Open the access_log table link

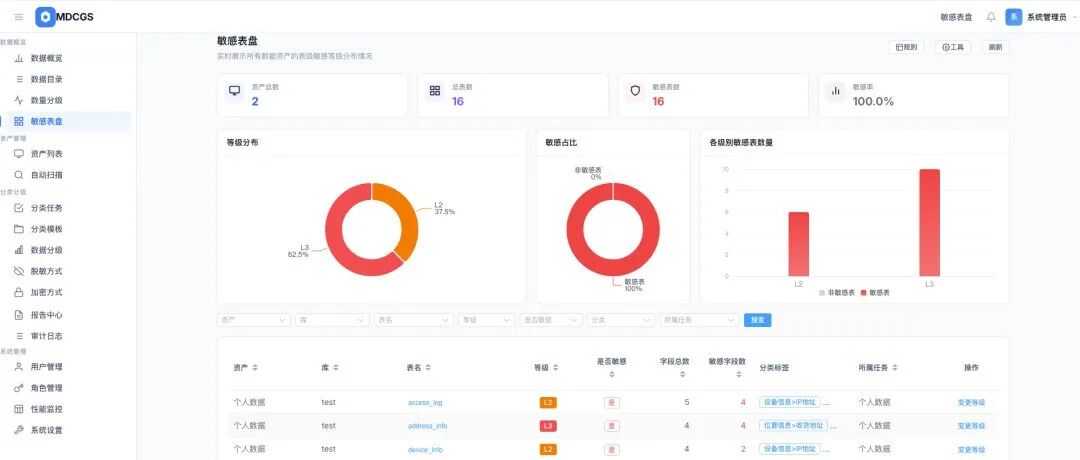point(425,403)
